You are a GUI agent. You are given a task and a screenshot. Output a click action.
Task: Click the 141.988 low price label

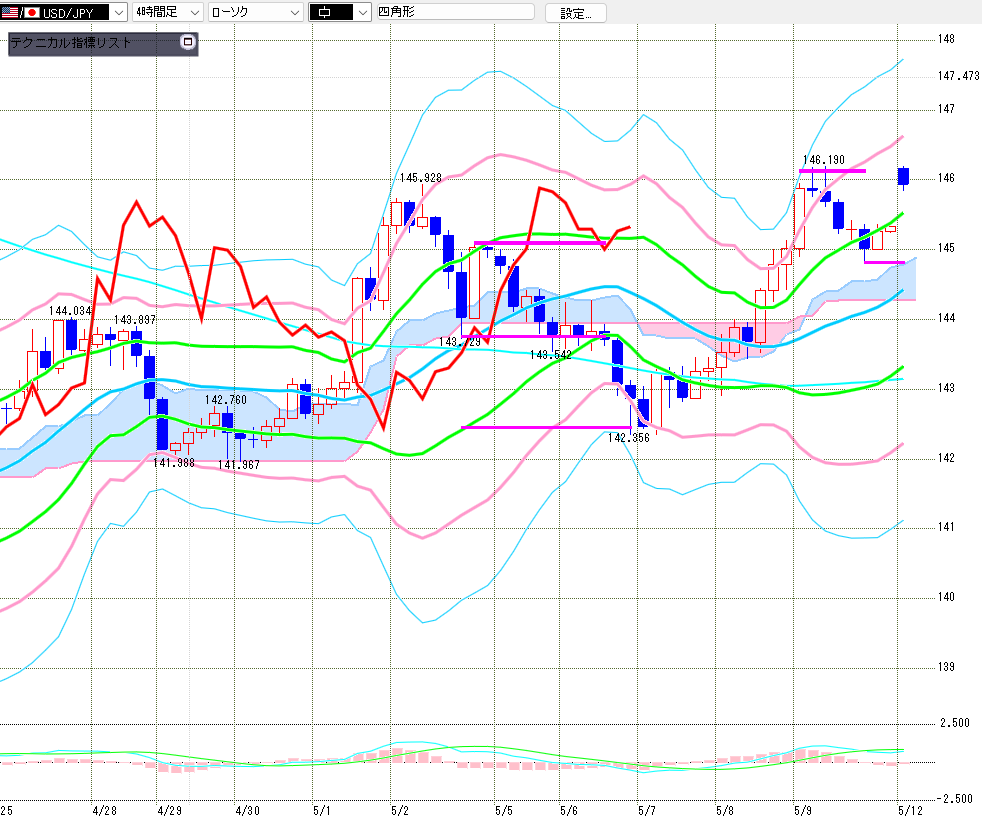tap(174, 463)
